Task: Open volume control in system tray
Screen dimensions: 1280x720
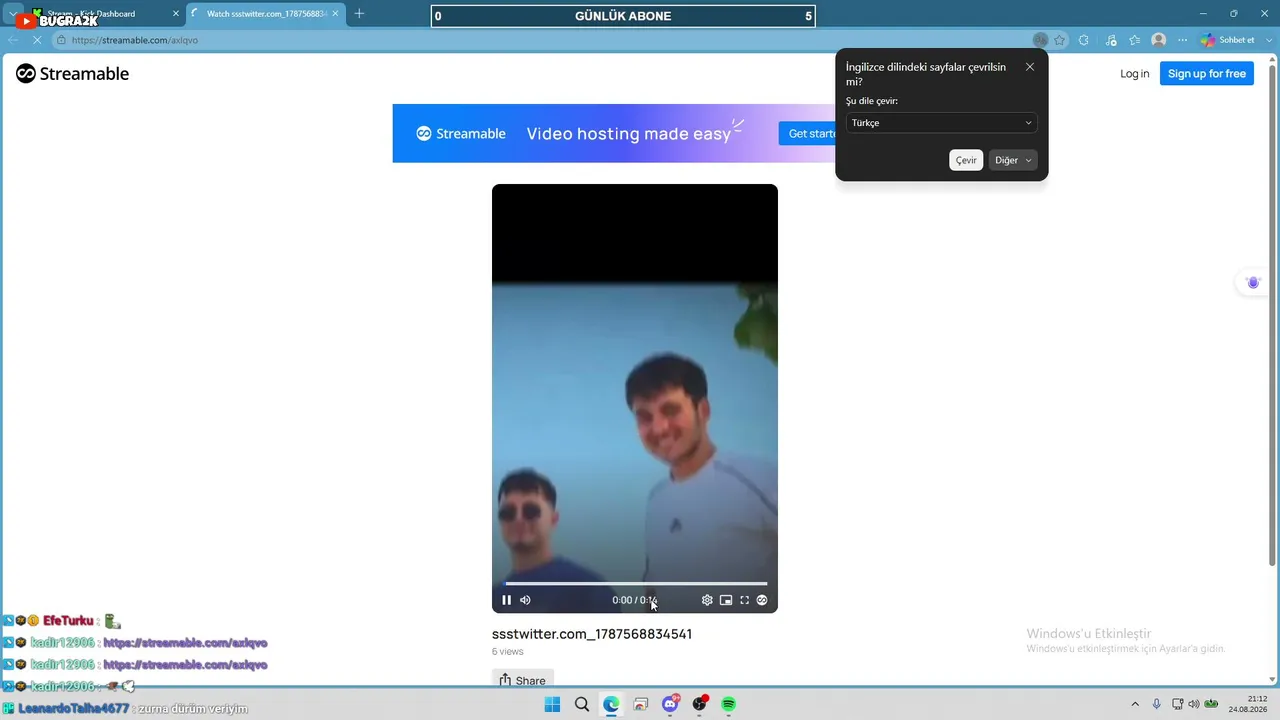Action: pos(1194,704)
